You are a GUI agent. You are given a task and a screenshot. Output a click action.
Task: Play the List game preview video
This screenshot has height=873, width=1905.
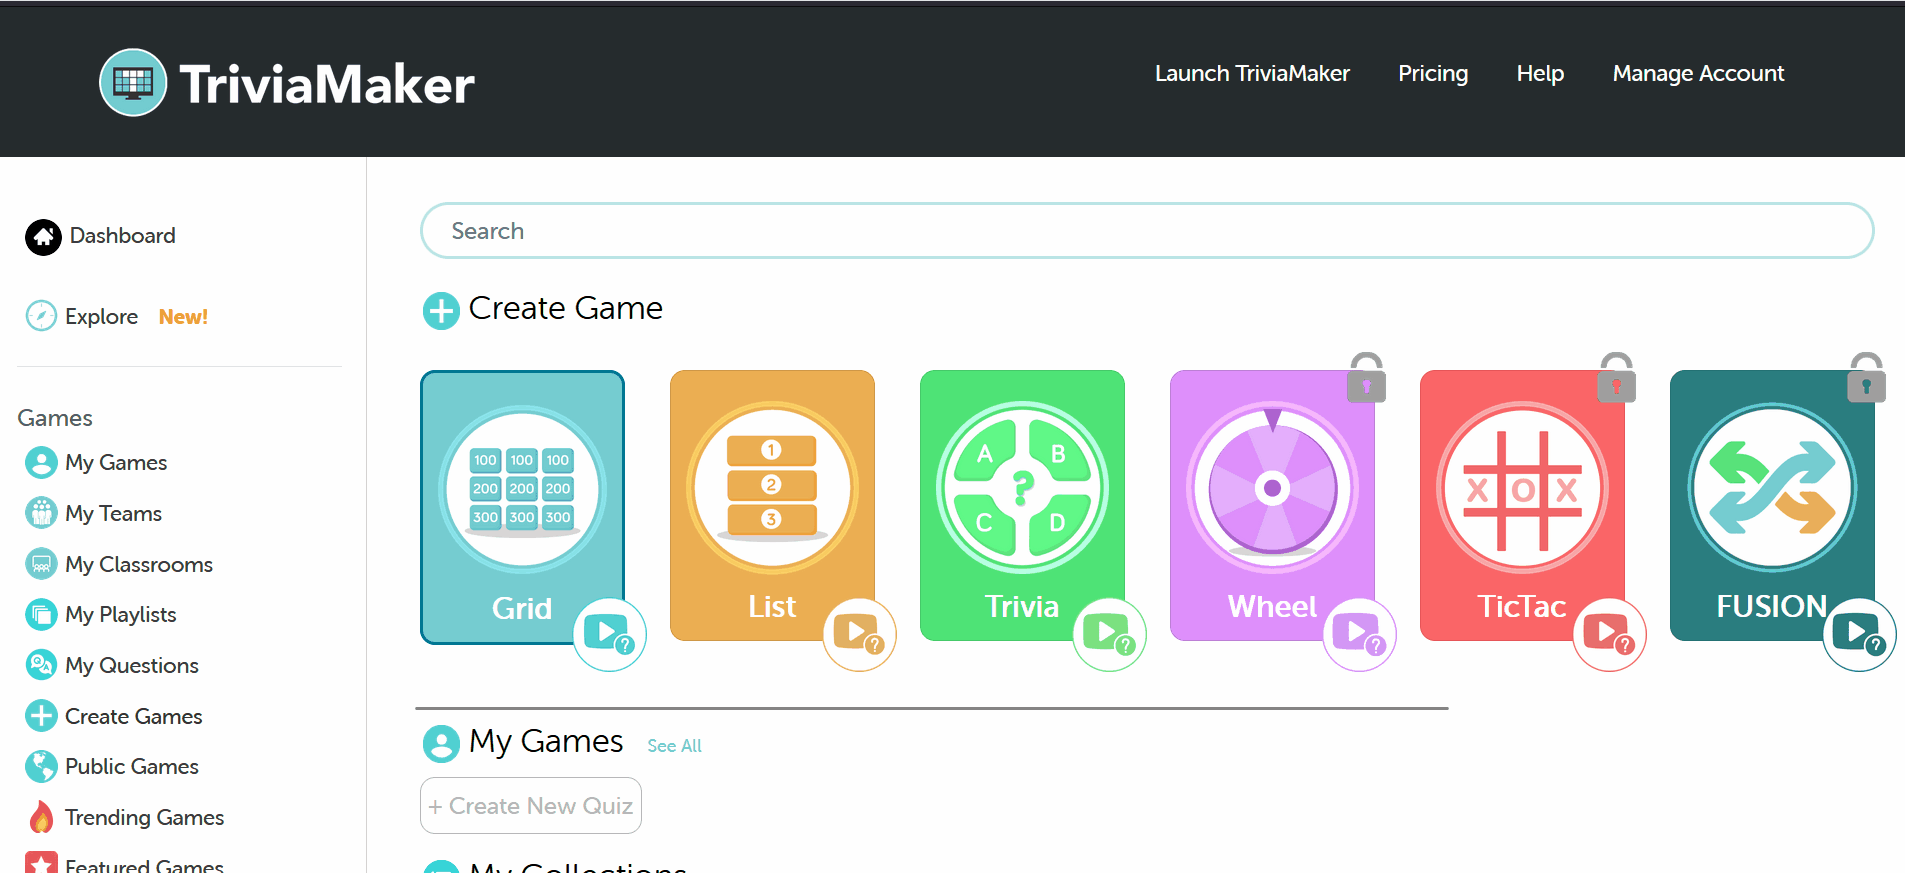[x=859, y=634]
